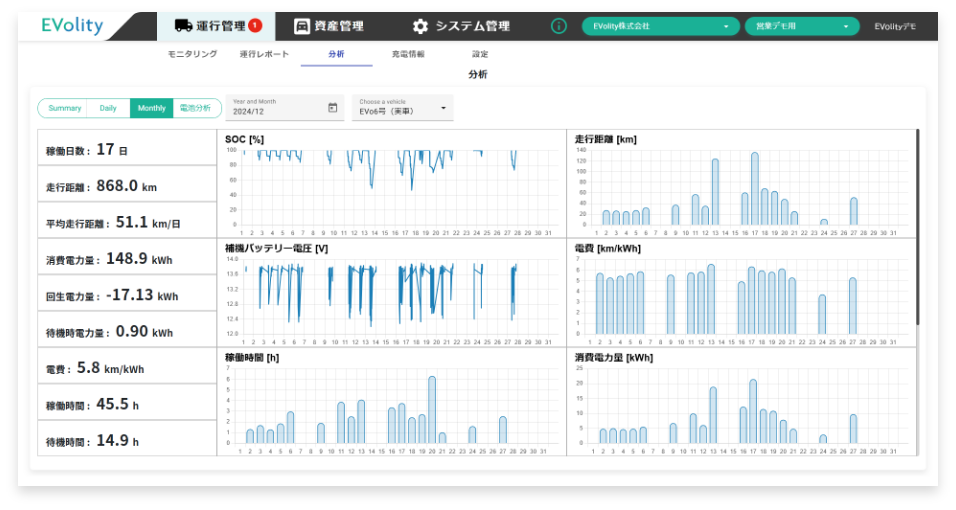Click the 分析 page heading
This screenshot has height=510, width=956.
478,74
